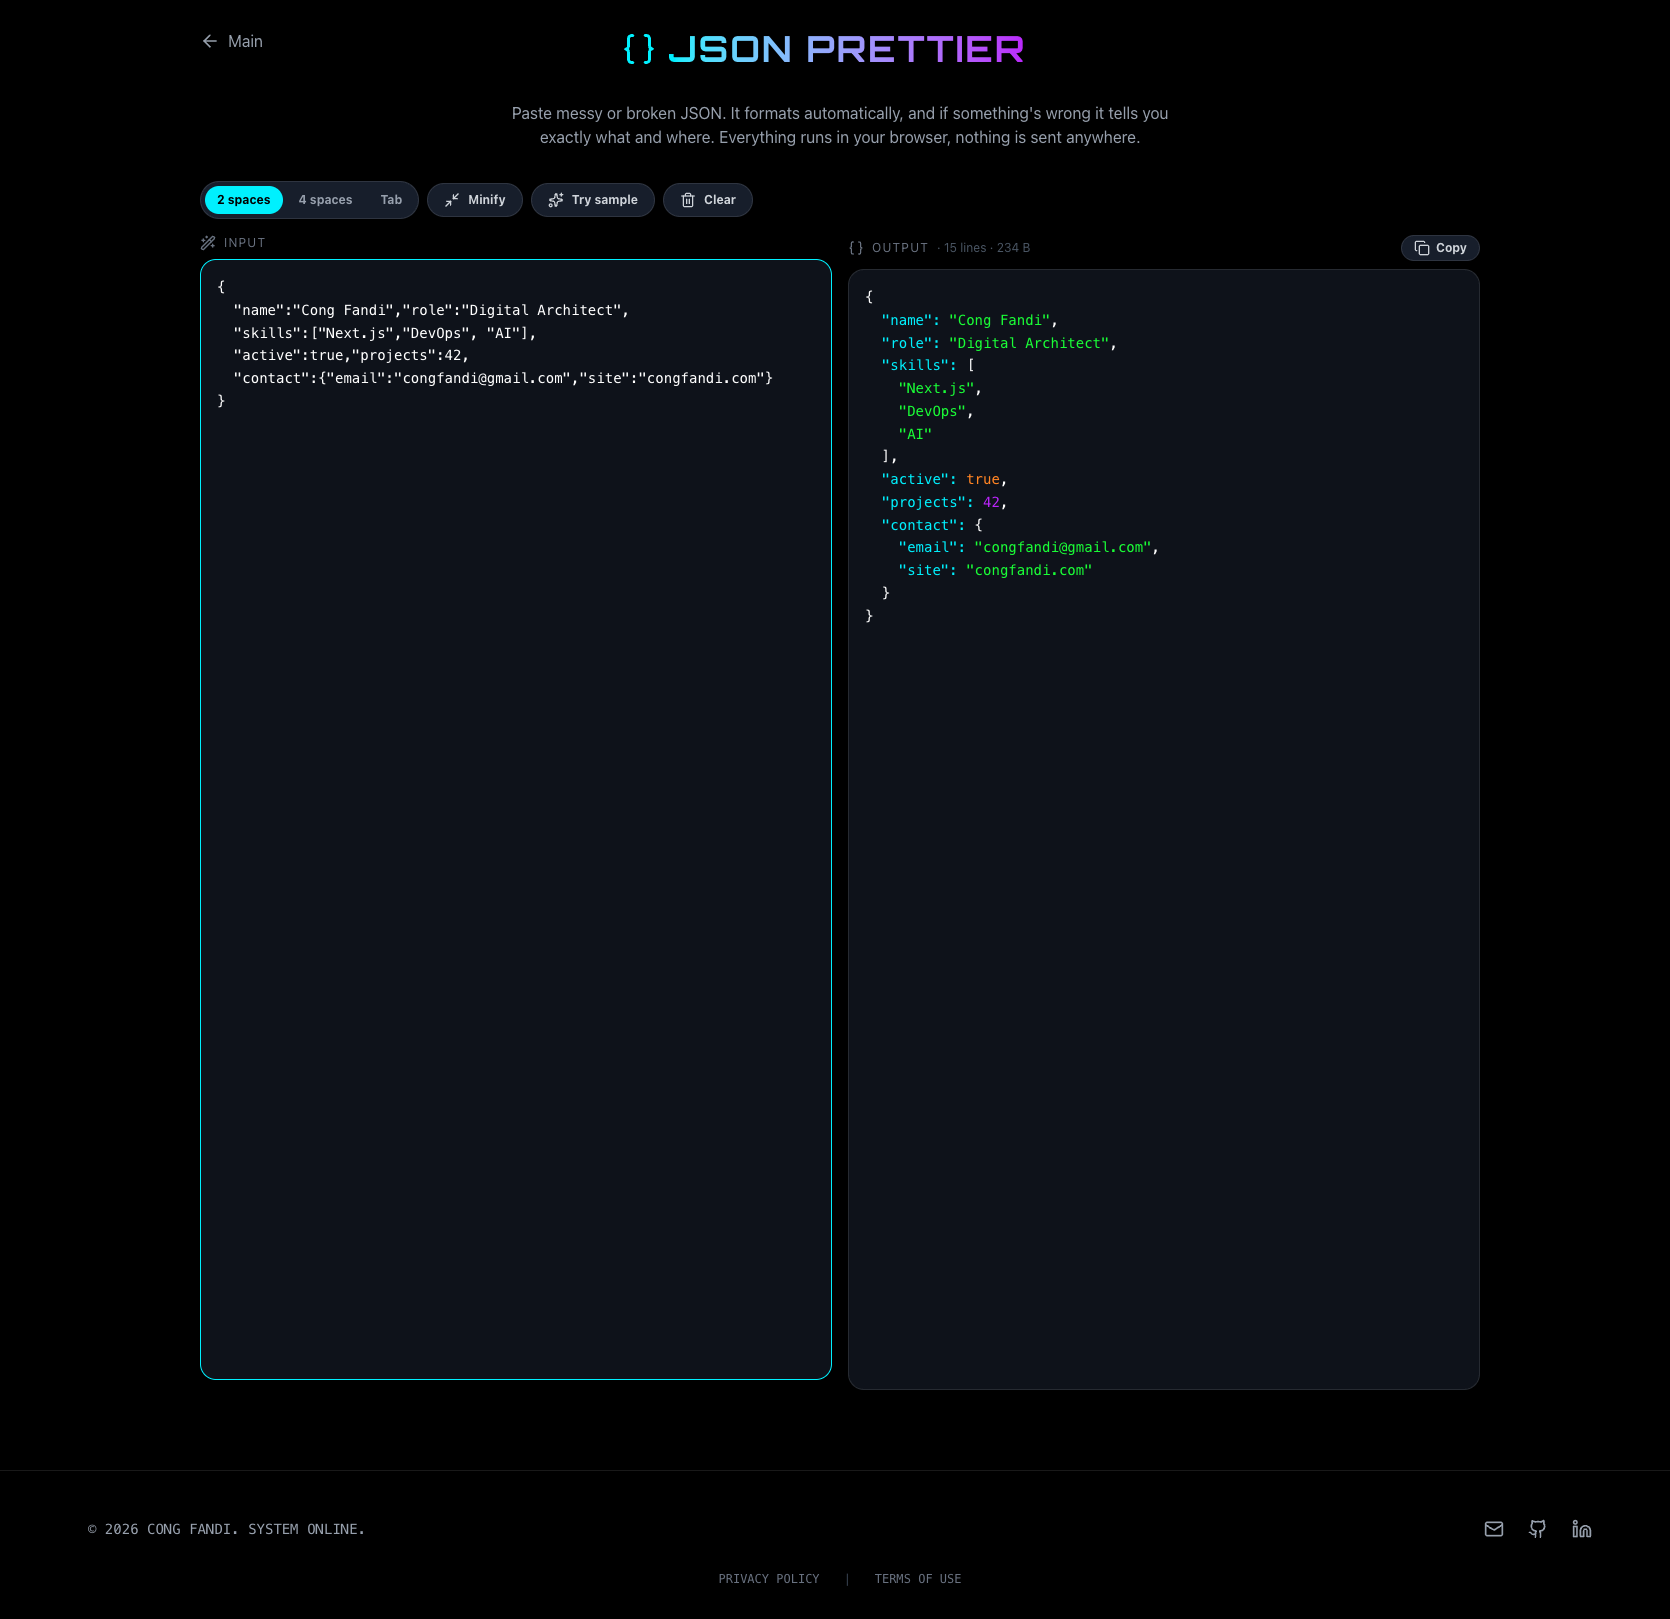Click the magic wand icon beside INPUT
This screenshot has height=1619, width=1670.
pos(208,243)
